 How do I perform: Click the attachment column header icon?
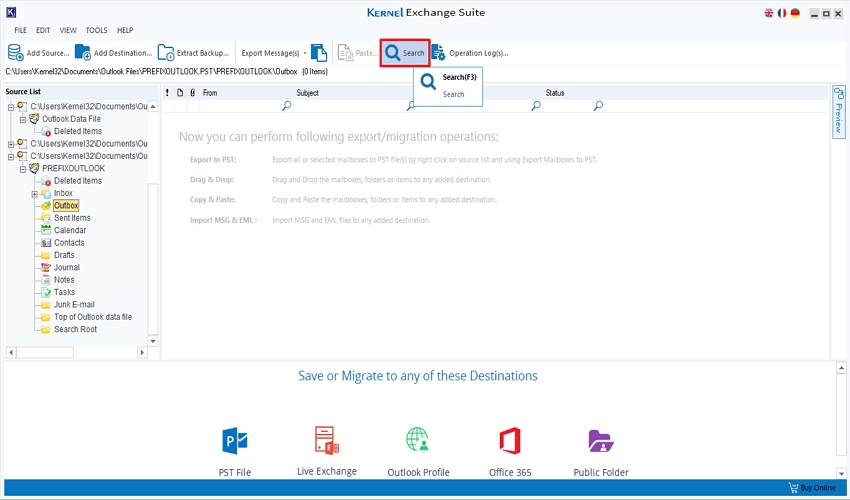coord(192,93)
